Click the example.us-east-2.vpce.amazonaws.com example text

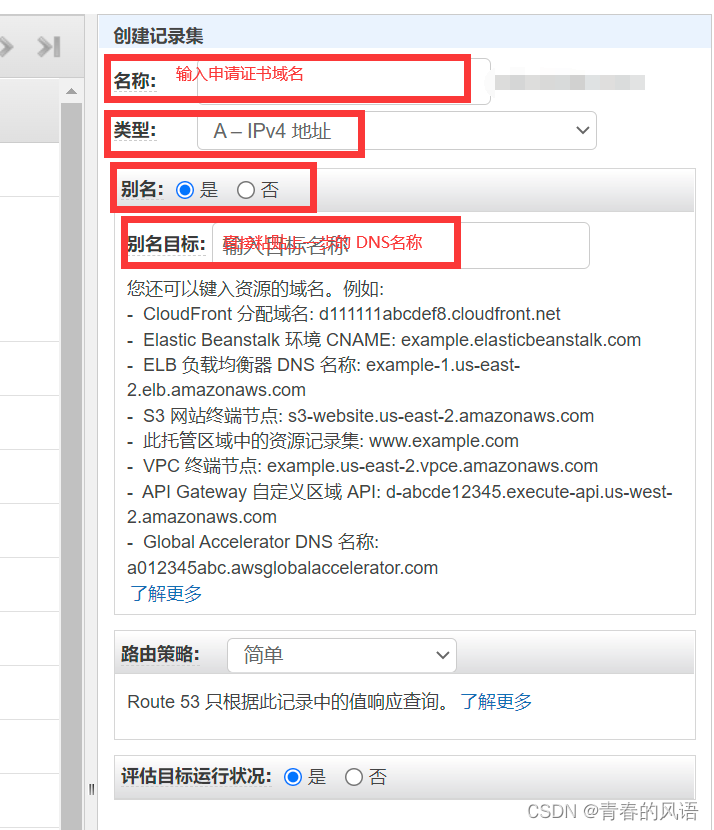pos(432,466)
